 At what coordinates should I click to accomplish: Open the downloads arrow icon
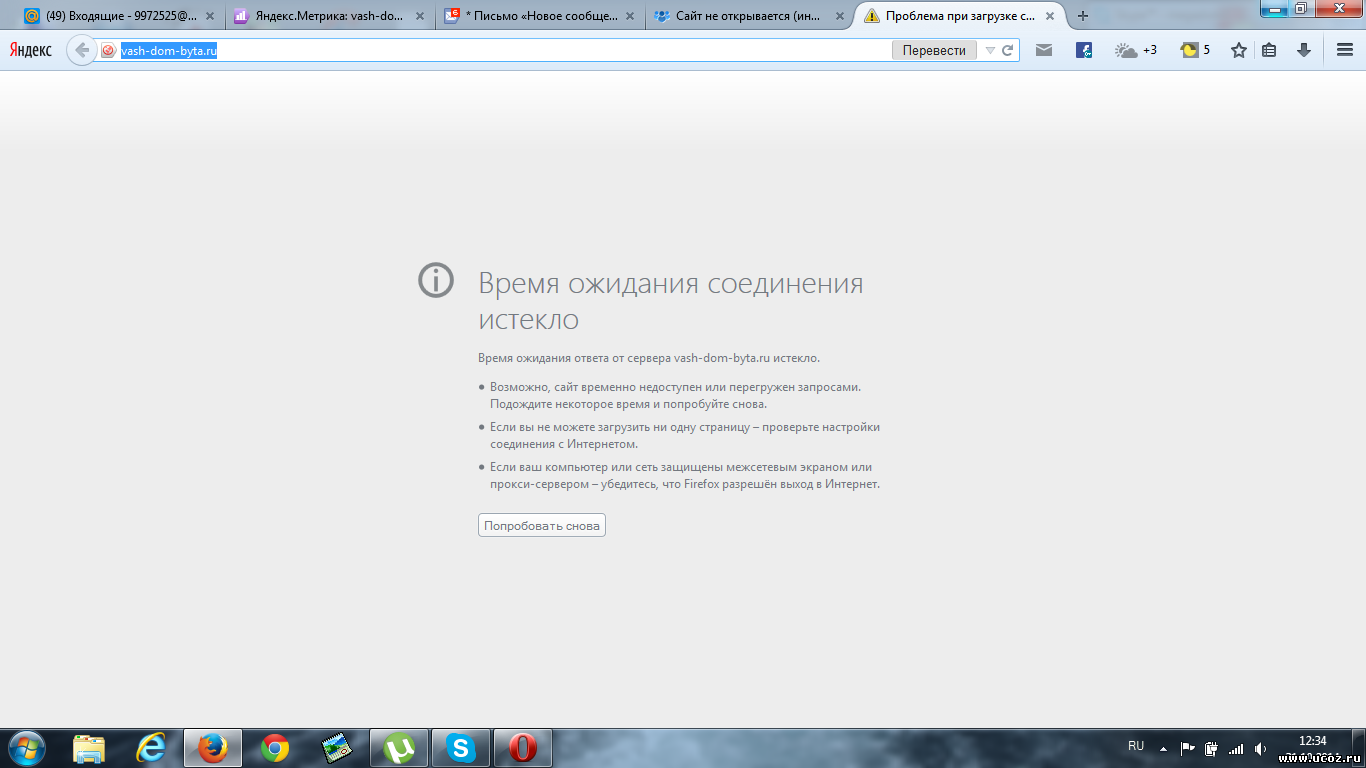point(1304,50)
